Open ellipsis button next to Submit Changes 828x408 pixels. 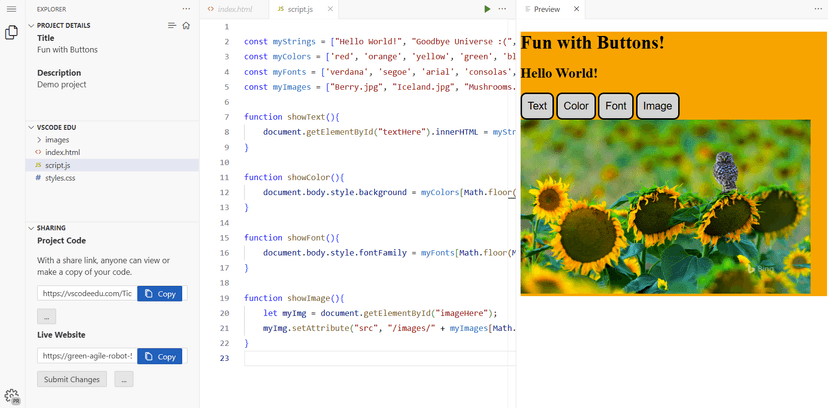(x=124, y=379)
